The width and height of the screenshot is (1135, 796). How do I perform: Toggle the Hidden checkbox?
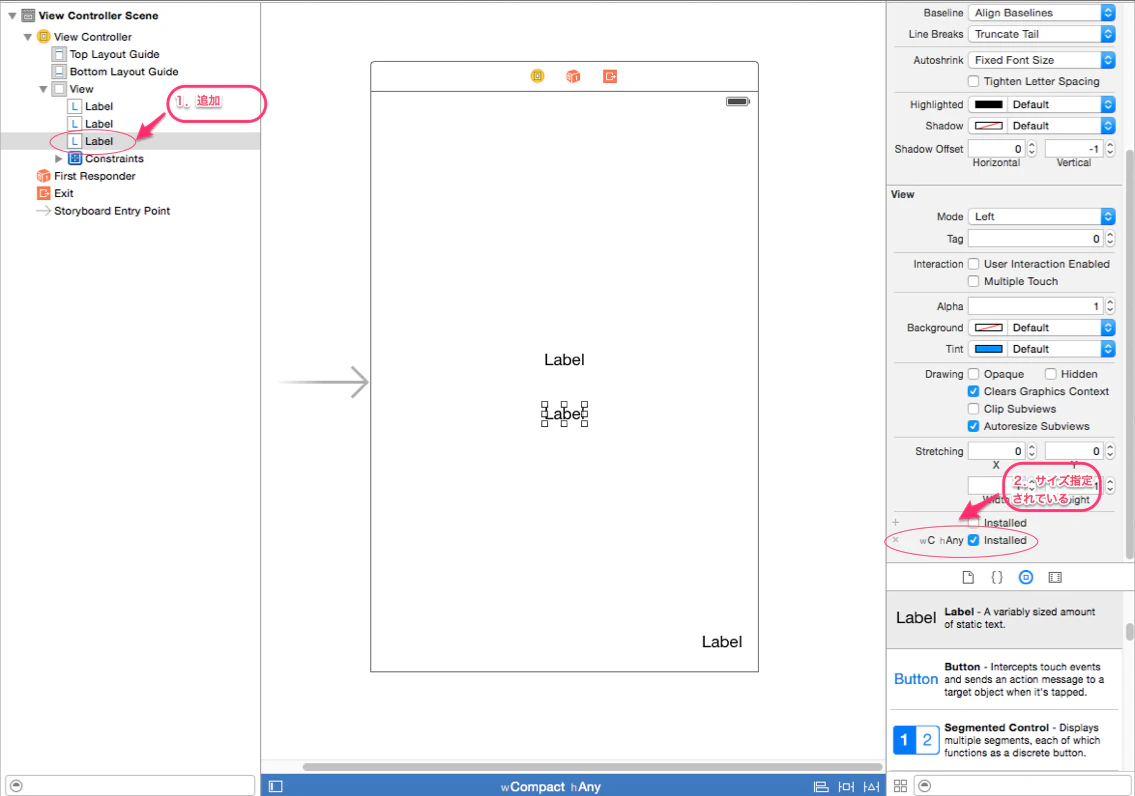1050,374
